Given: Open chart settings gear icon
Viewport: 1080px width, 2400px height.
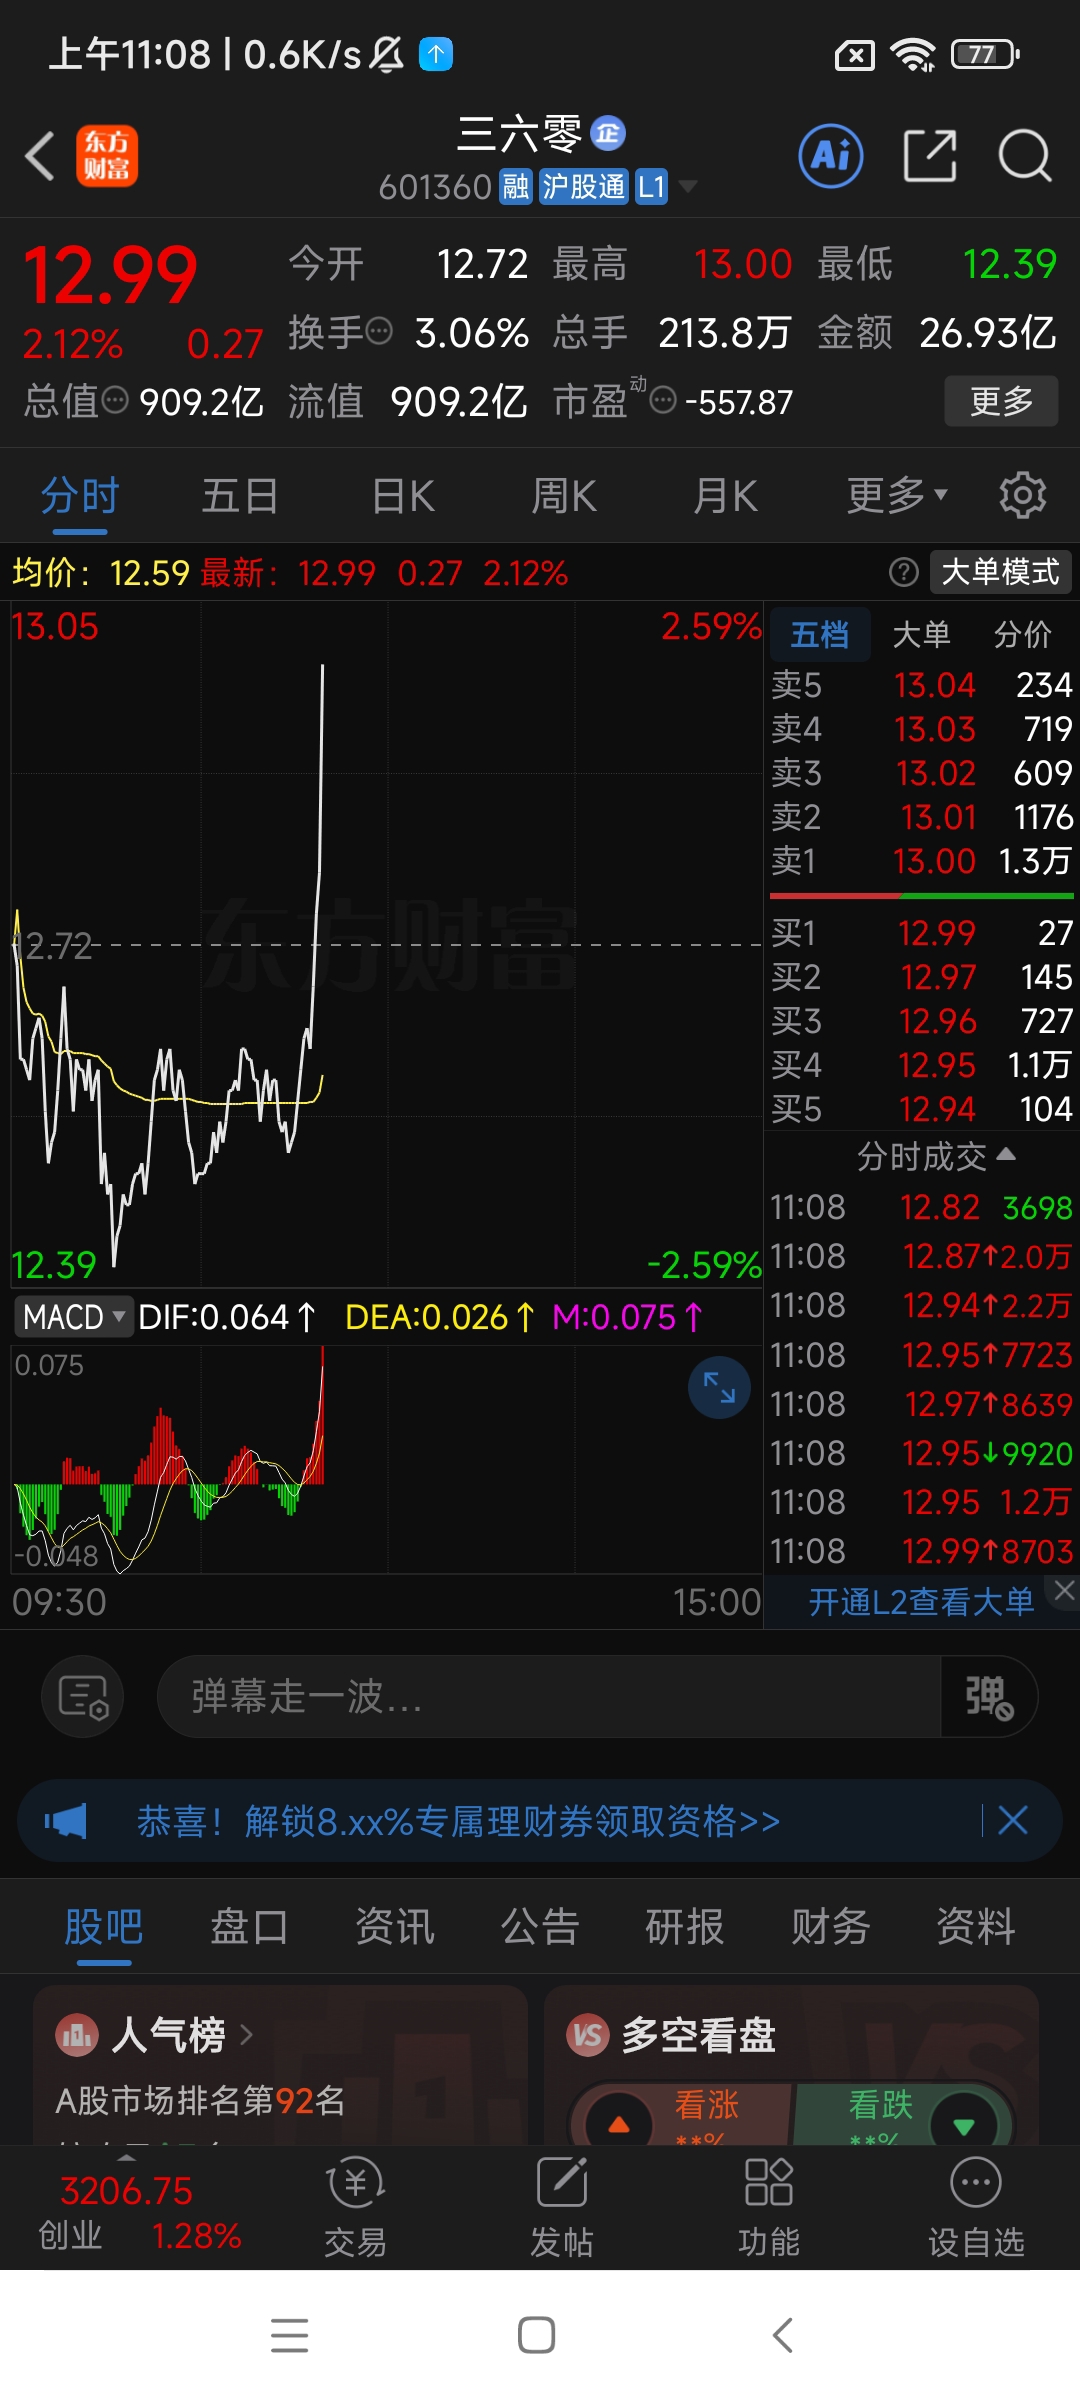Looking at the screenshot, I should click(1022, 496).
